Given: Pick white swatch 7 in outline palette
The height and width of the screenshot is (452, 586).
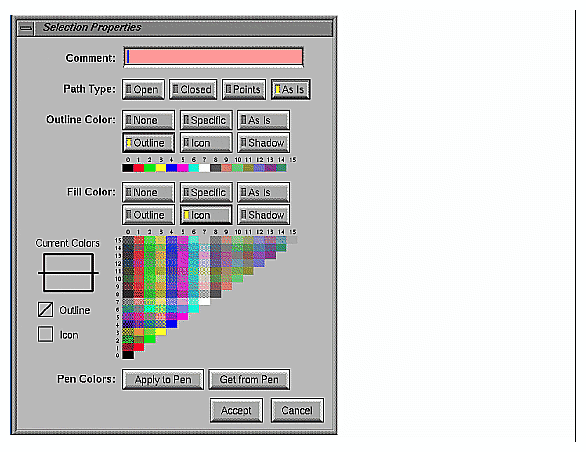Looking at the screenshot, I should point(204,168).
